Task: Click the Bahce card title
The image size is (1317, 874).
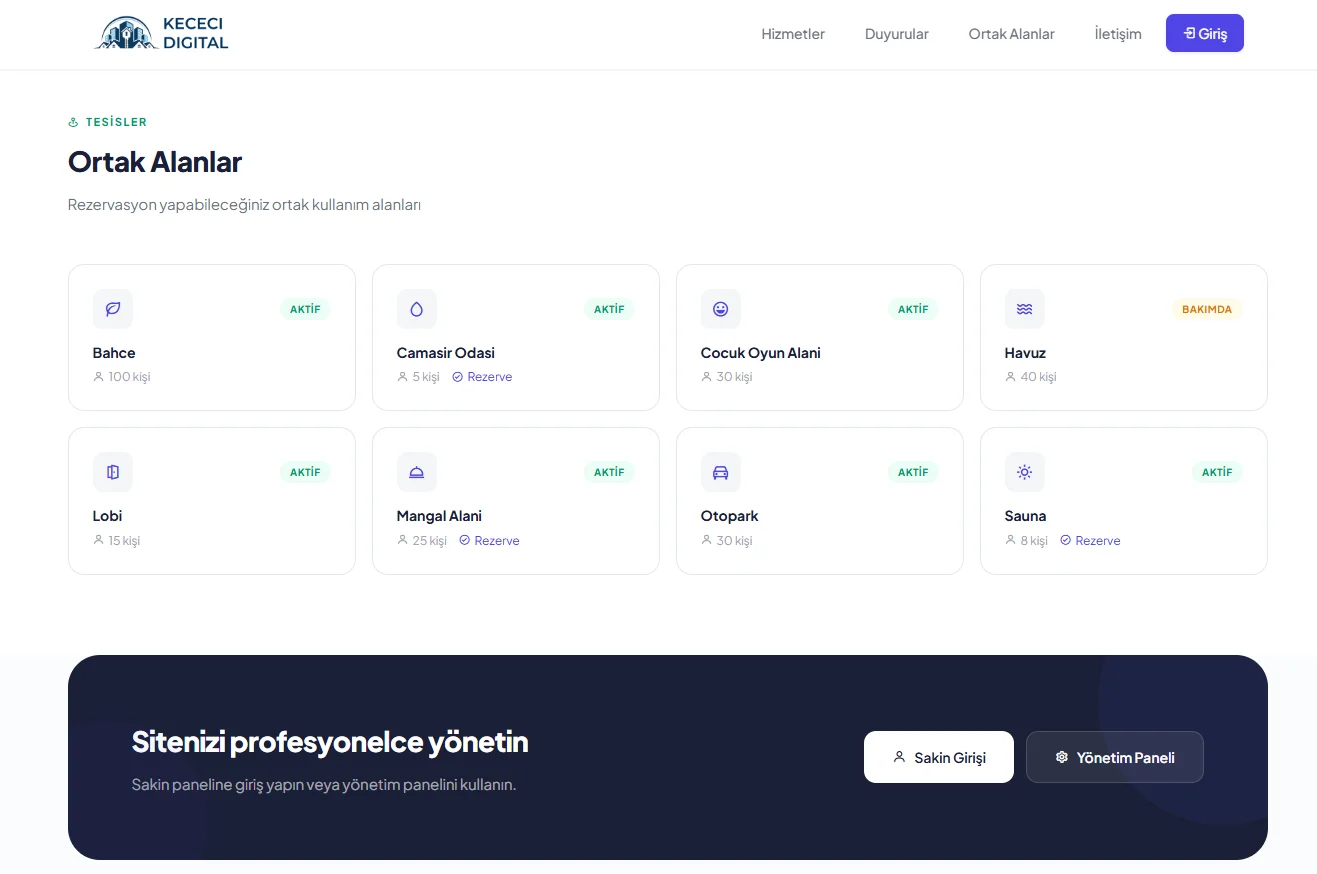Action: (114, 353)
